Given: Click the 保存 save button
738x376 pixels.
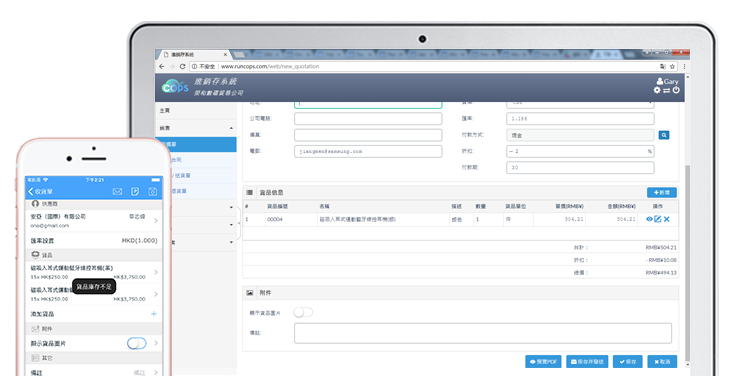Looking at the screenshot, I should pos(627,361).
